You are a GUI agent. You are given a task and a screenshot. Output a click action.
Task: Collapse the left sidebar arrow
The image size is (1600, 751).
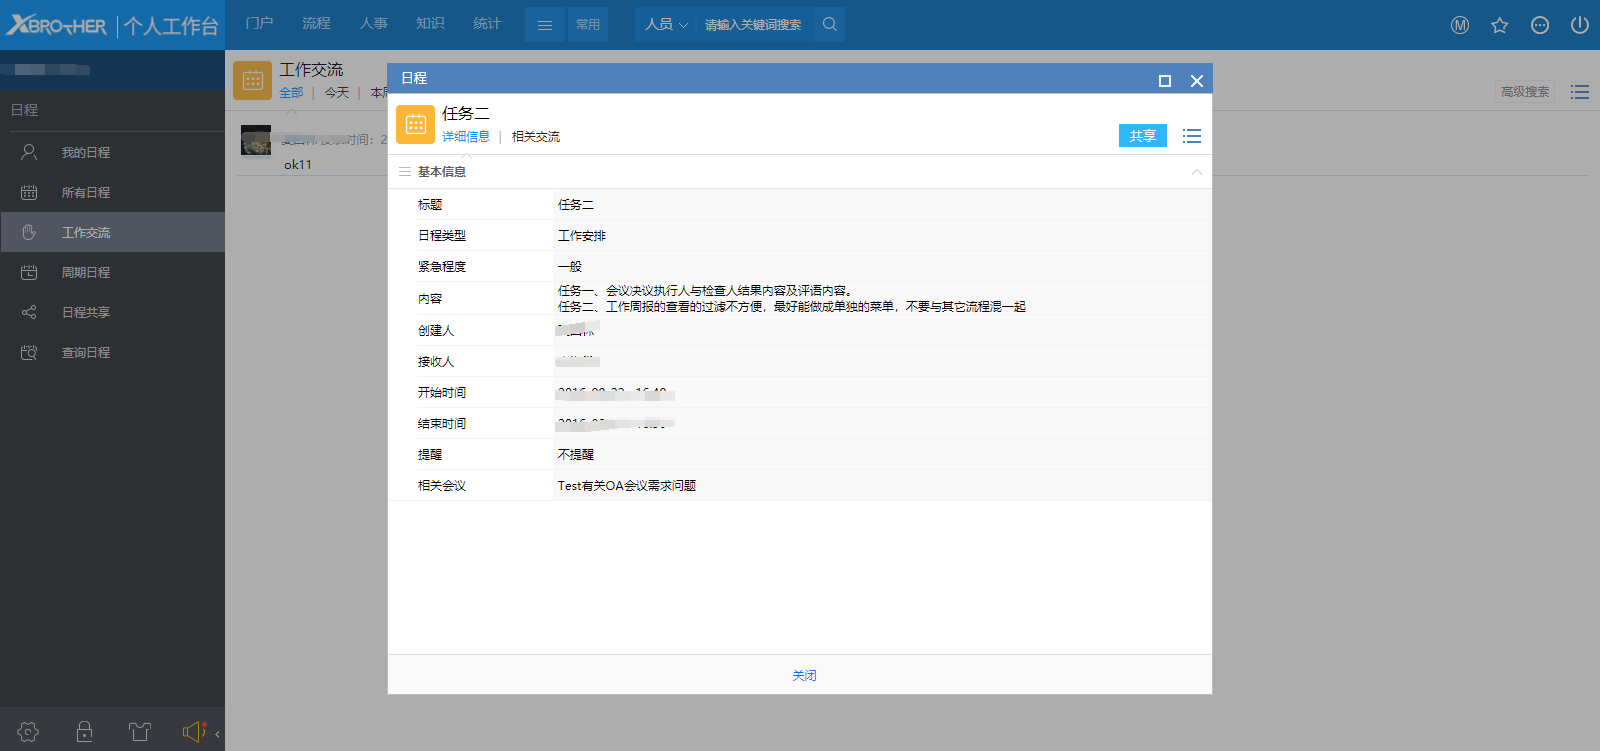coord(217,734)
